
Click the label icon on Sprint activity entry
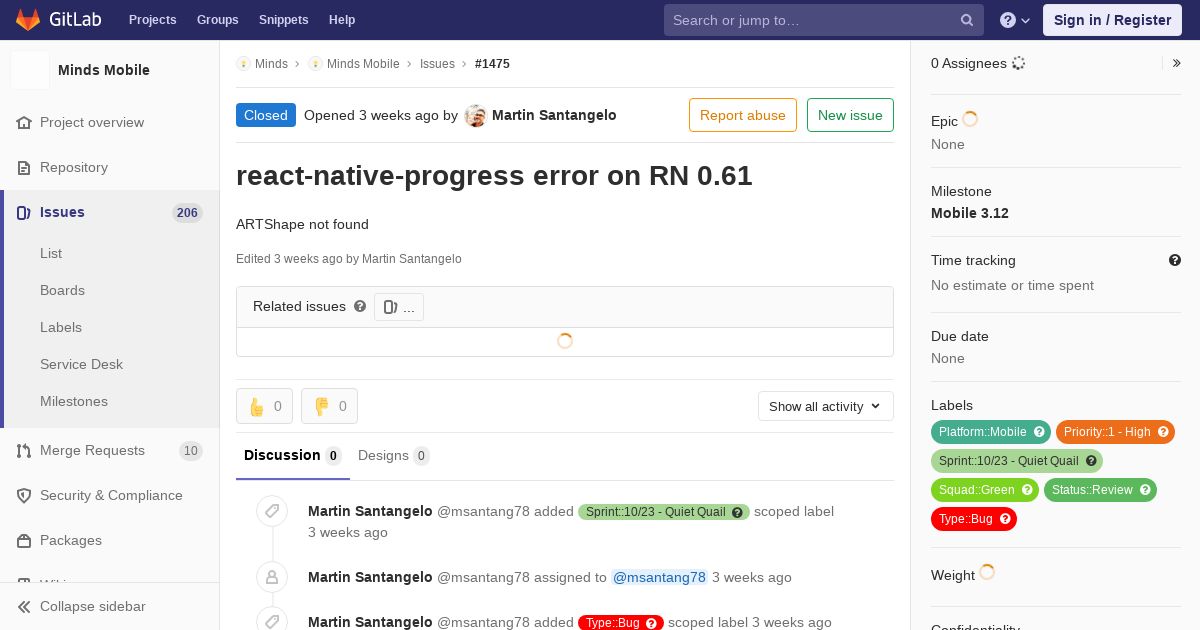click(272, 511)
